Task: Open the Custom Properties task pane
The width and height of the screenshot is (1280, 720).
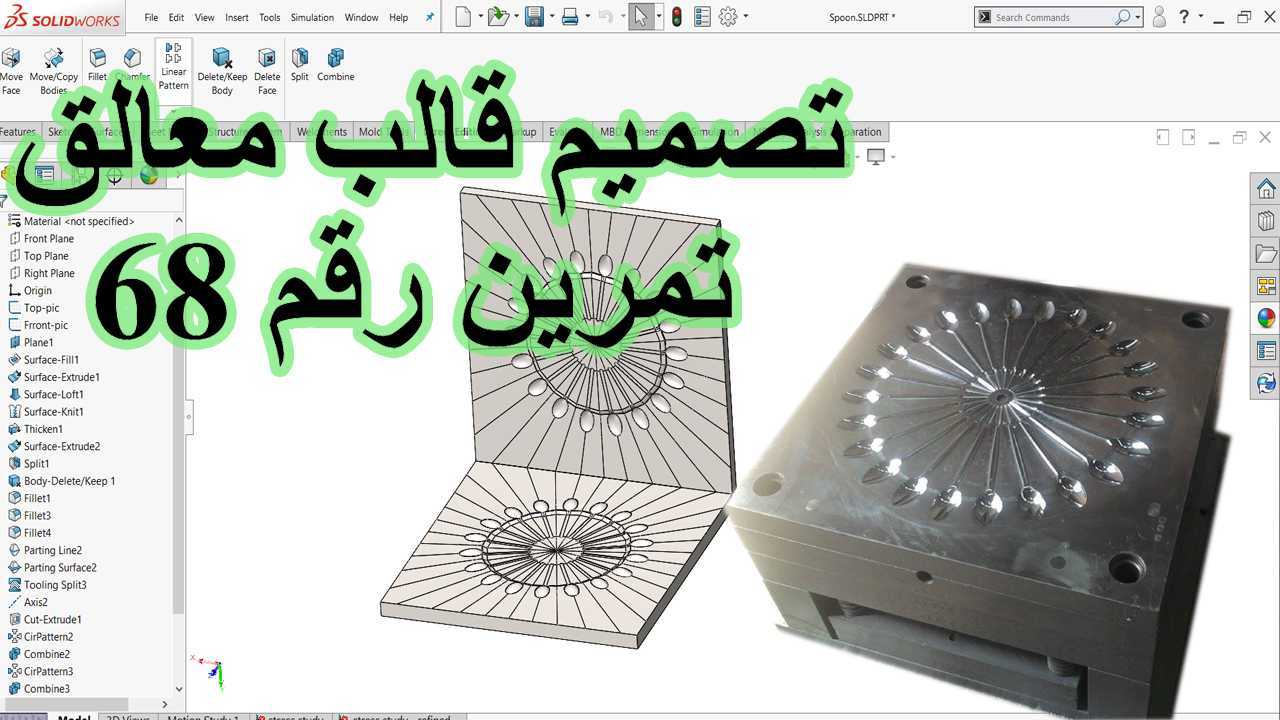Action: [x=1266, y=351]
